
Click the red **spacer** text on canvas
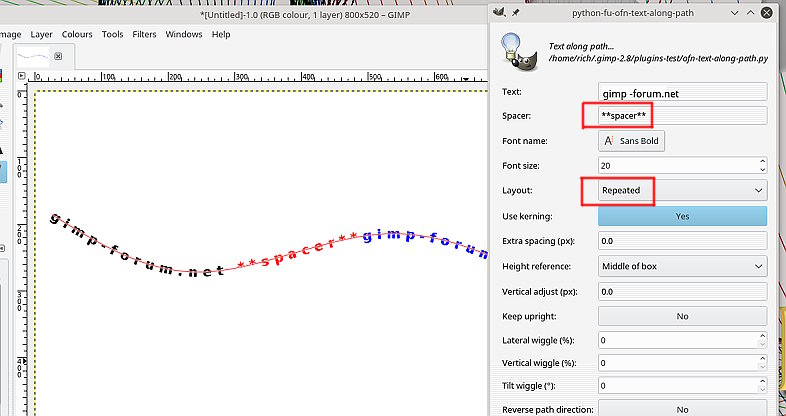coord(298,252)
